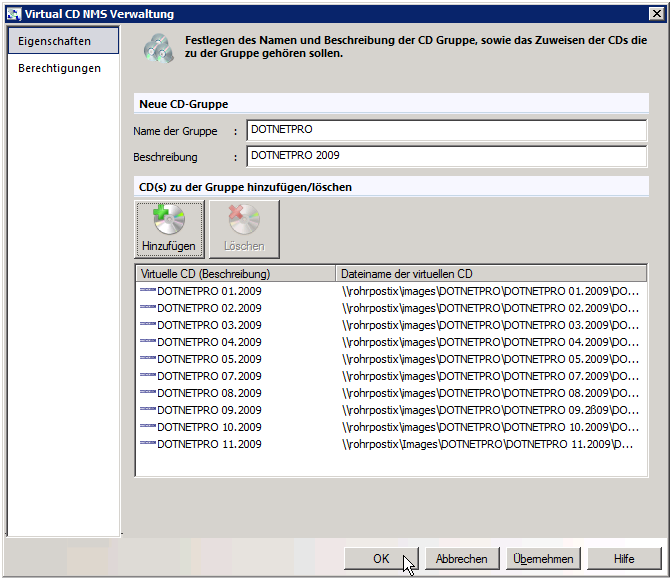Click the file path for DOTNETPRO 01.2009

coord(490,291)
